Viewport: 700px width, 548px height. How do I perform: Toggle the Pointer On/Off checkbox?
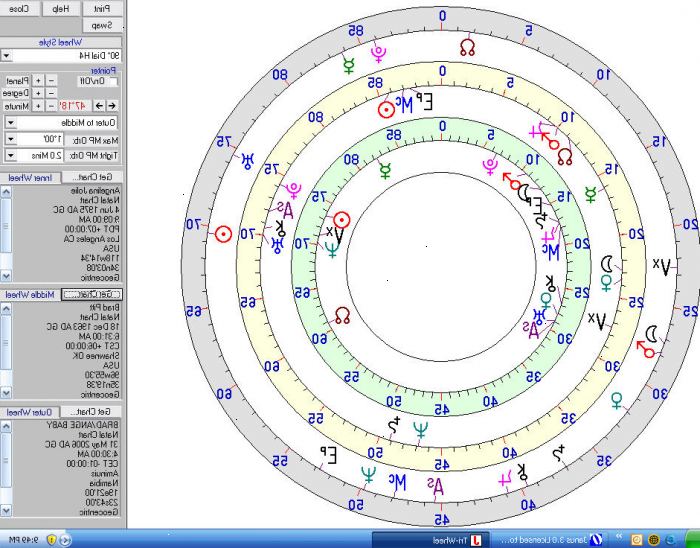[114, 81]
